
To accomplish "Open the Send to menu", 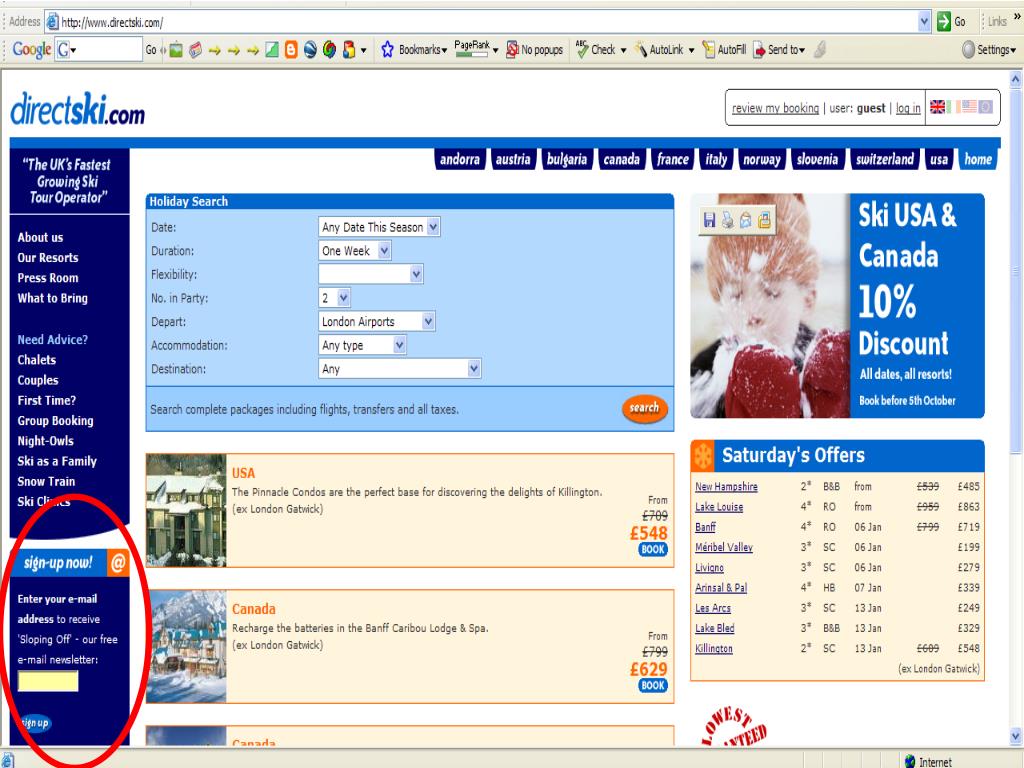I will (x=779, y=50).
